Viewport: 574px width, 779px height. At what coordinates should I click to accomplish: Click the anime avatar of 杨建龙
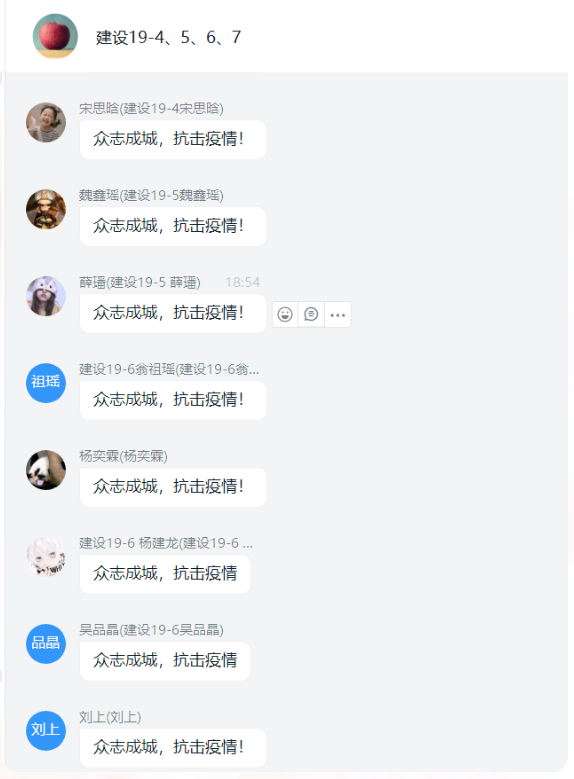46,557
